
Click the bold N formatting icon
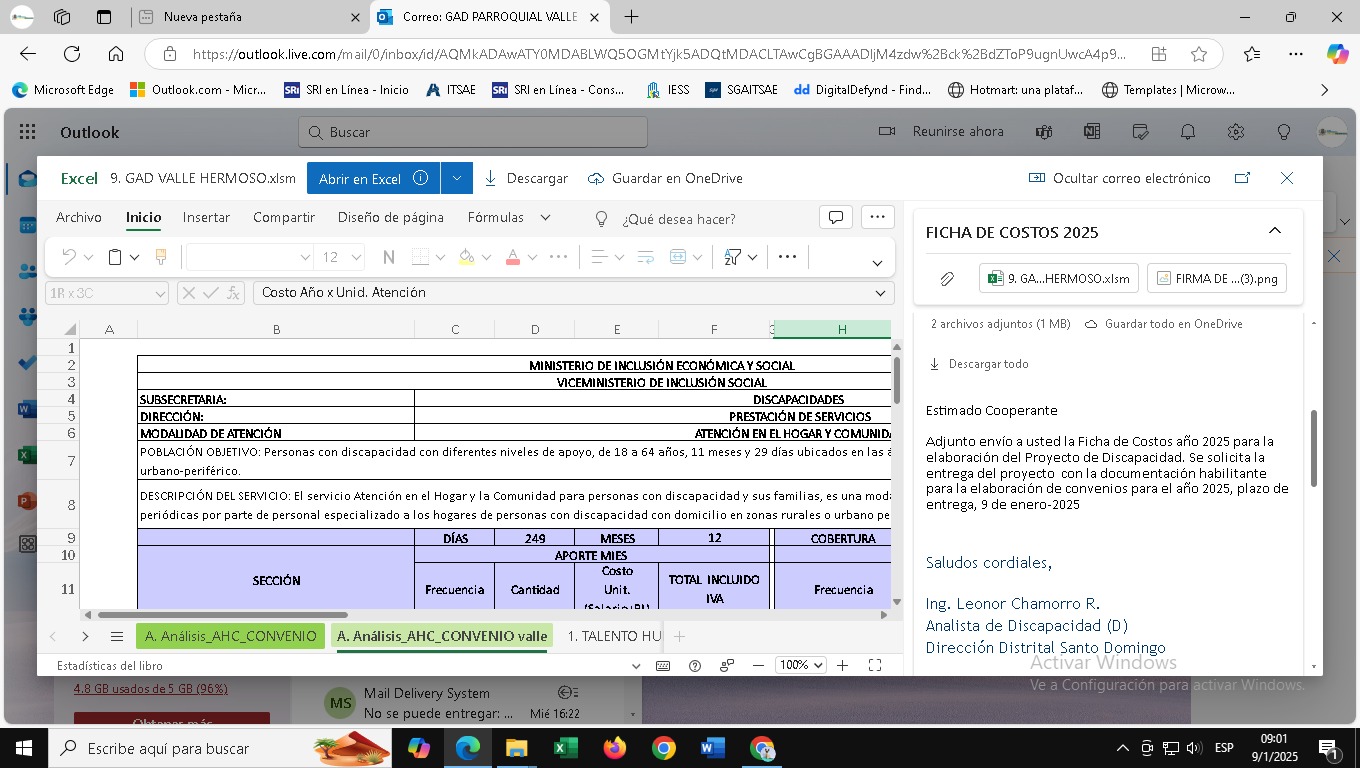tap(388, 257)
